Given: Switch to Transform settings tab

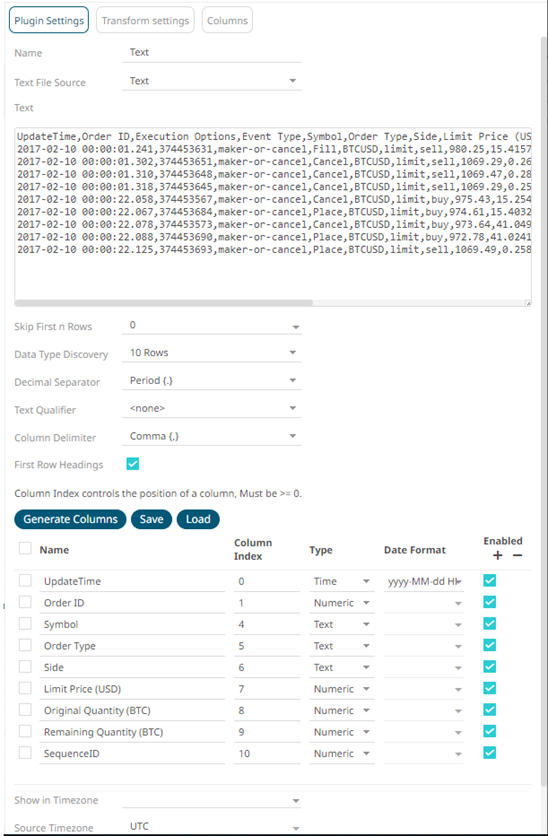Looking at the screenshot, I should click(x=146, y=21).
